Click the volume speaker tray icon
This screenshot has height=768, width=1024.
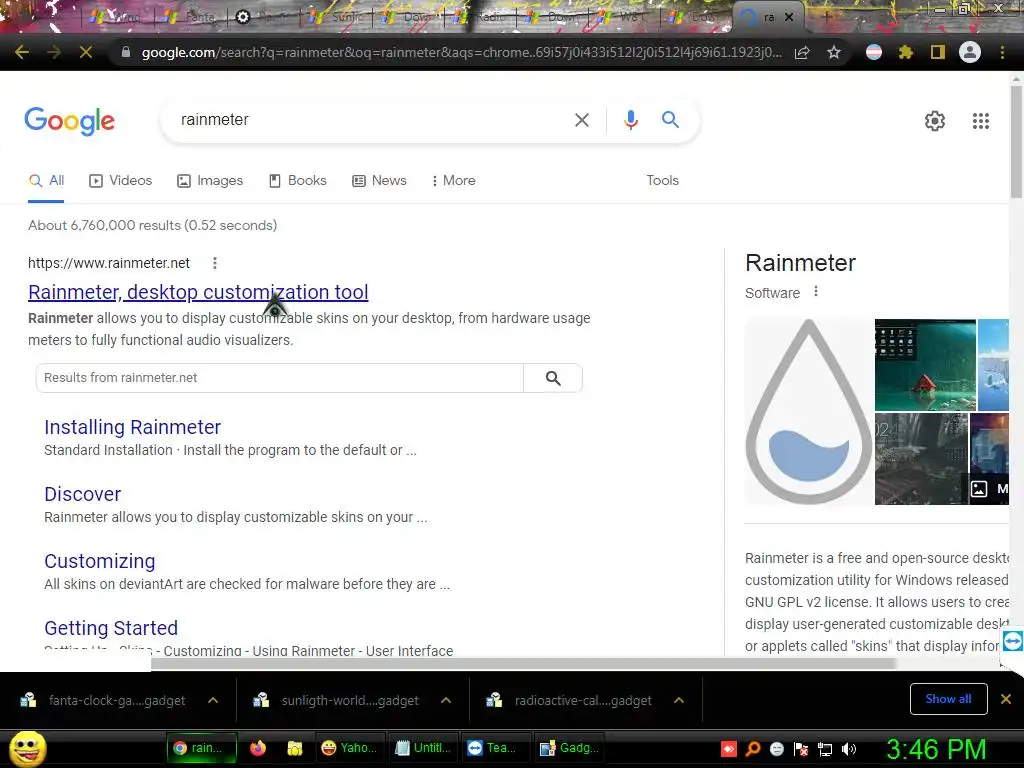[848, 749]
